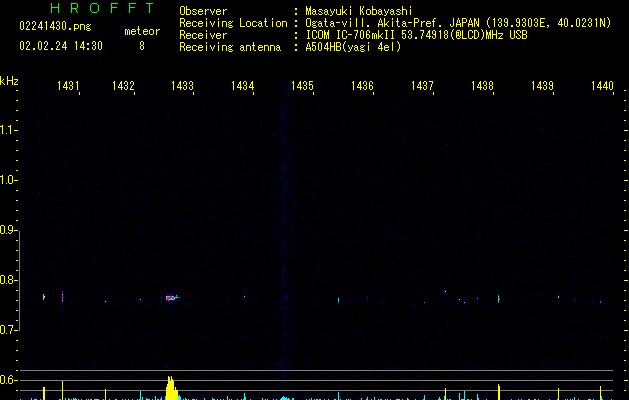629x400 pixels.
Task: Click the HROFFT title text
Action: click(103, 8)
